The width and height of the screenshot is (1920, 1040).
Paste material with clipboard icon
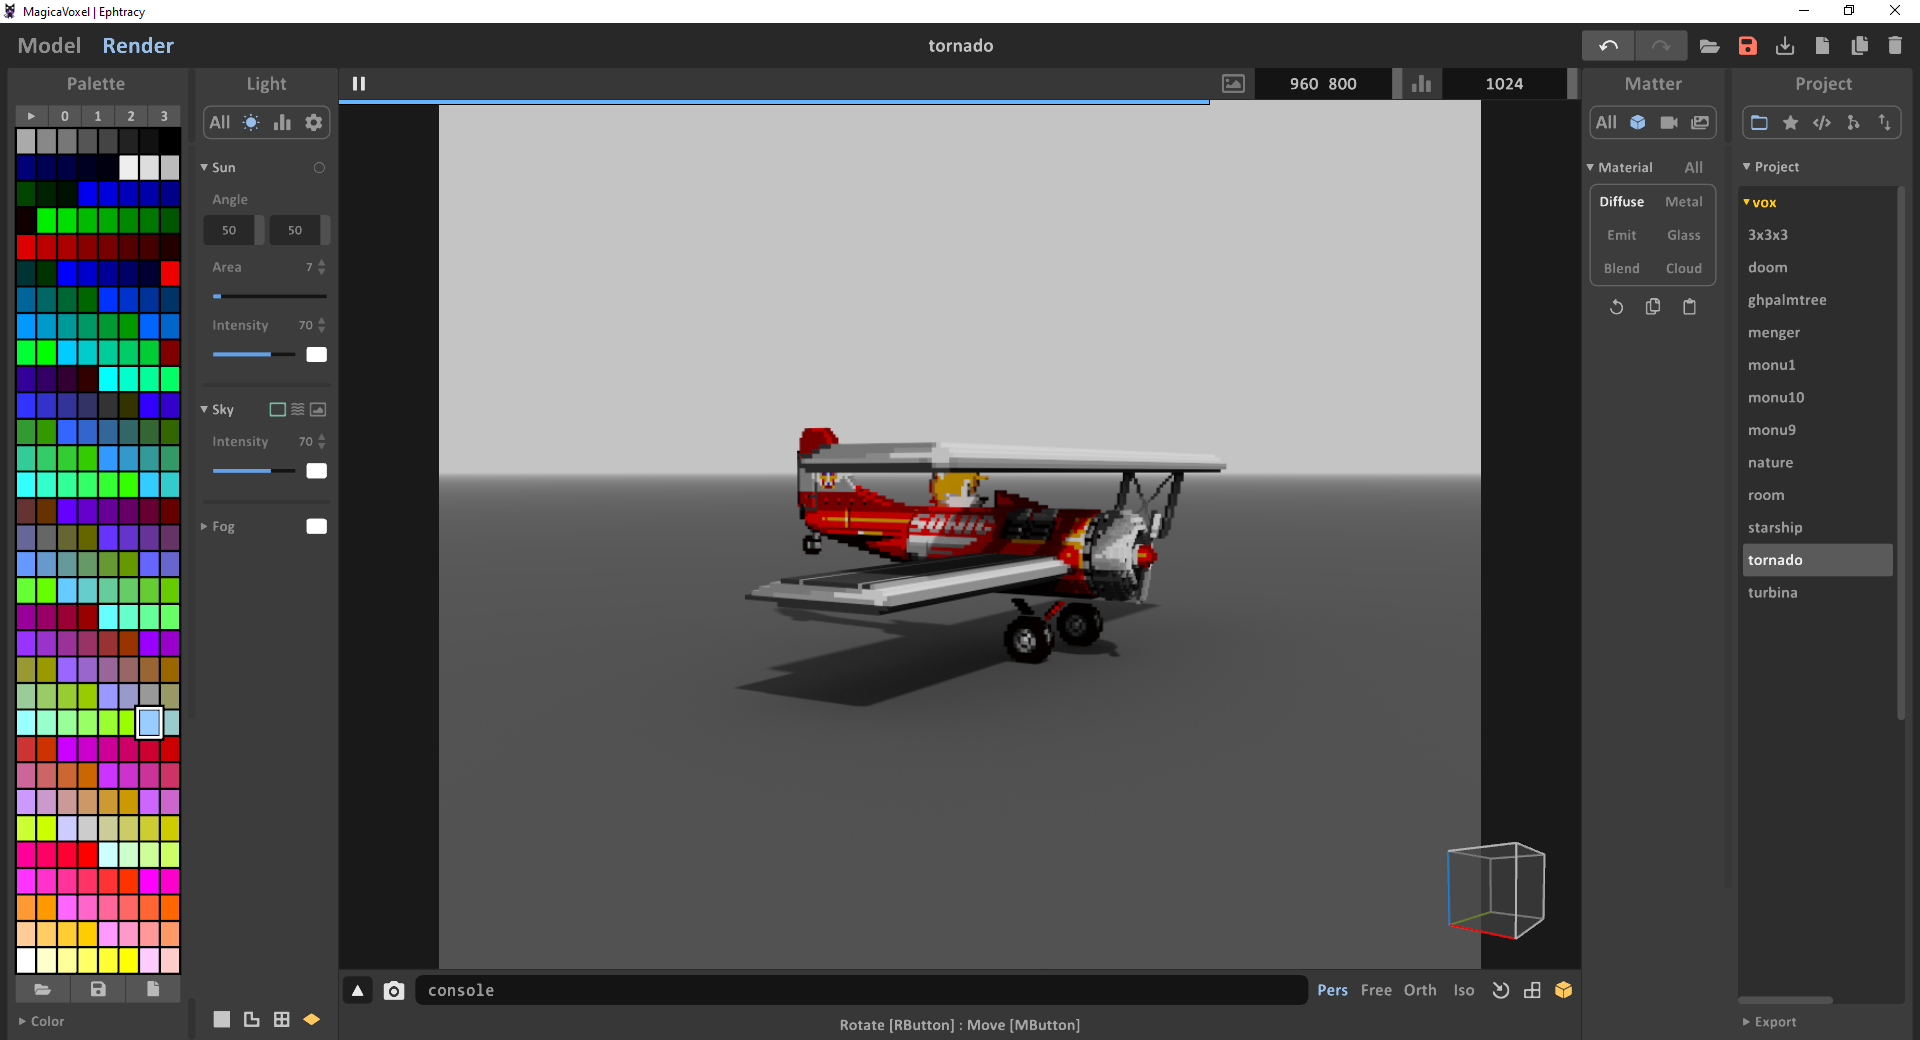(x=1690, y=307)
